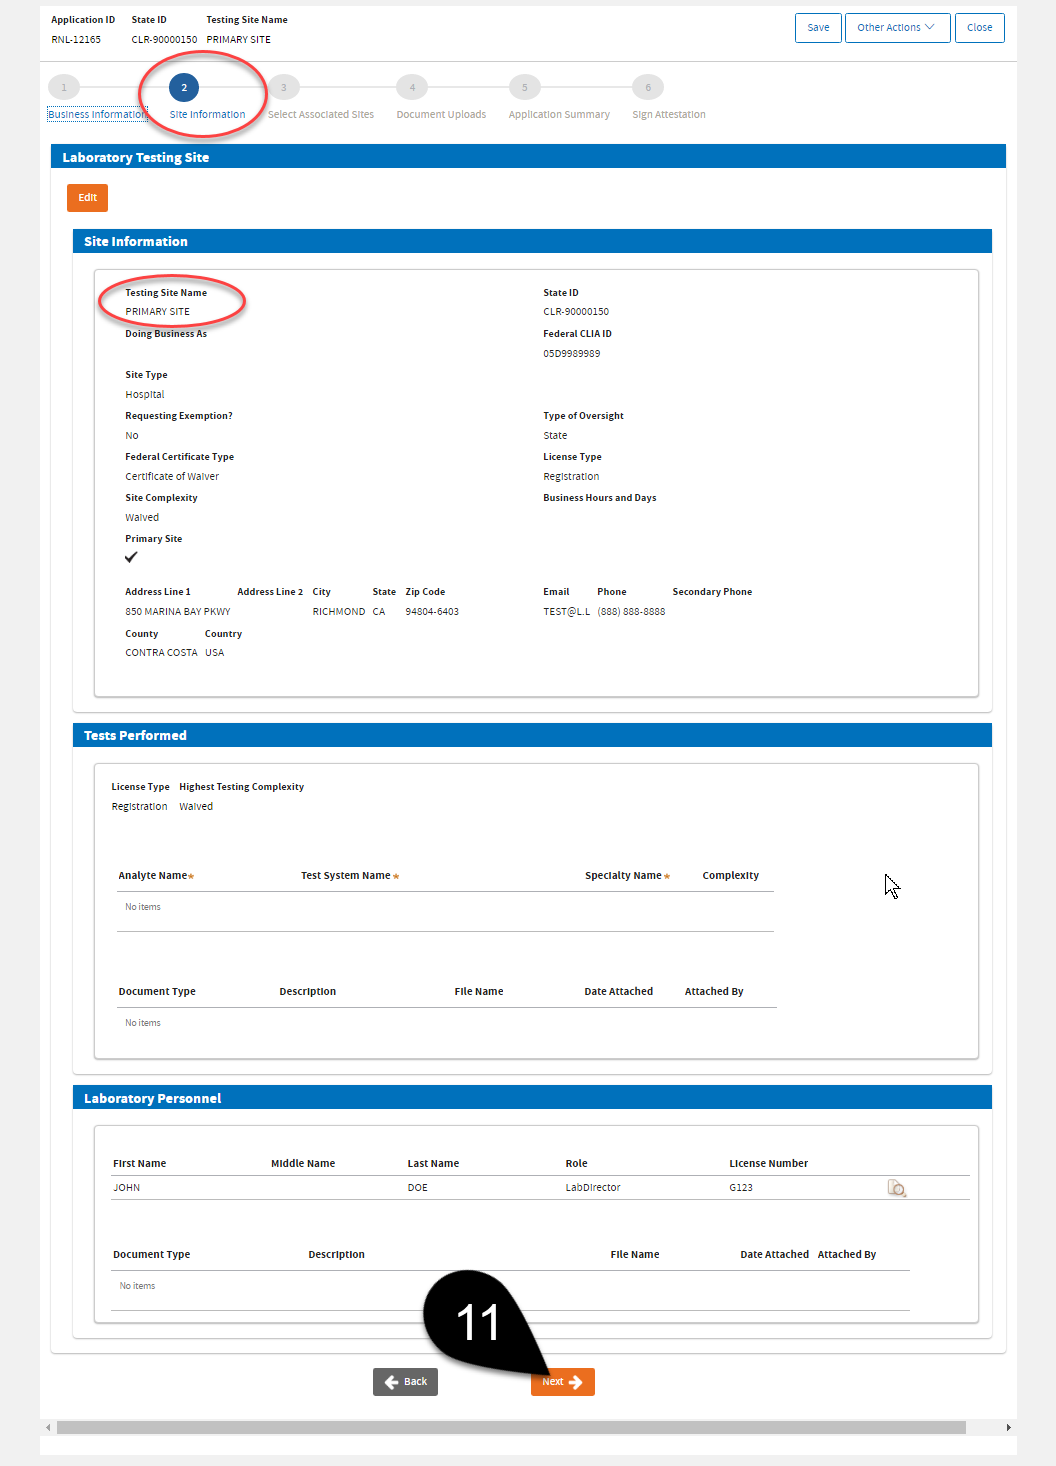Click the Save button
This screenshot has width=1056, height=1466.
click(818, 27)
